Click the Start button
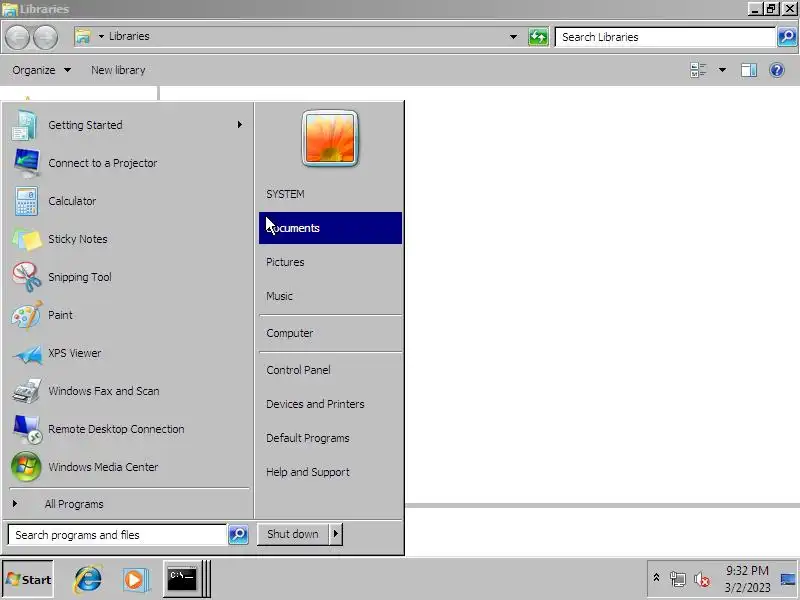800x600 pixels. (28, 579)
